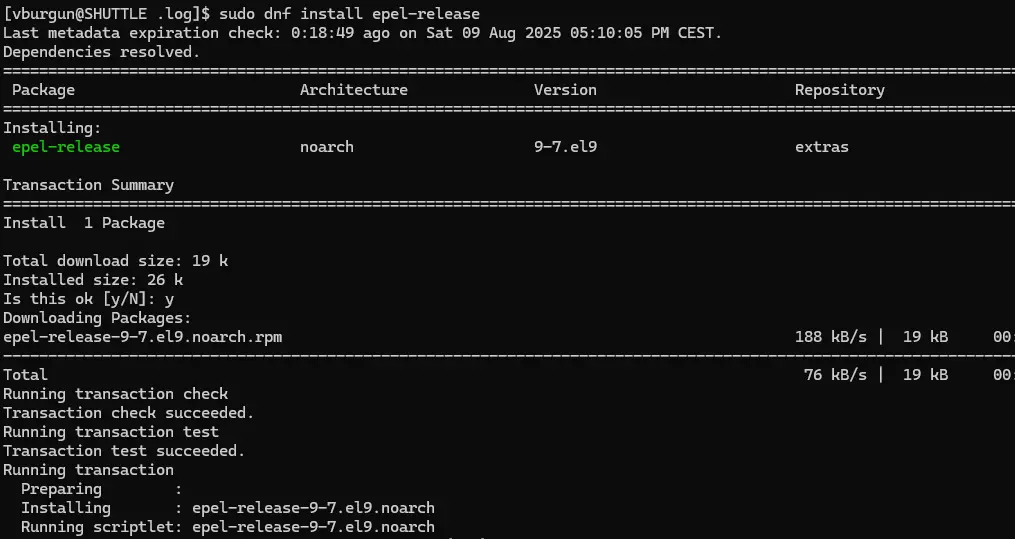Click the Repository column header

pyautogui.click(x=839, y=90)
